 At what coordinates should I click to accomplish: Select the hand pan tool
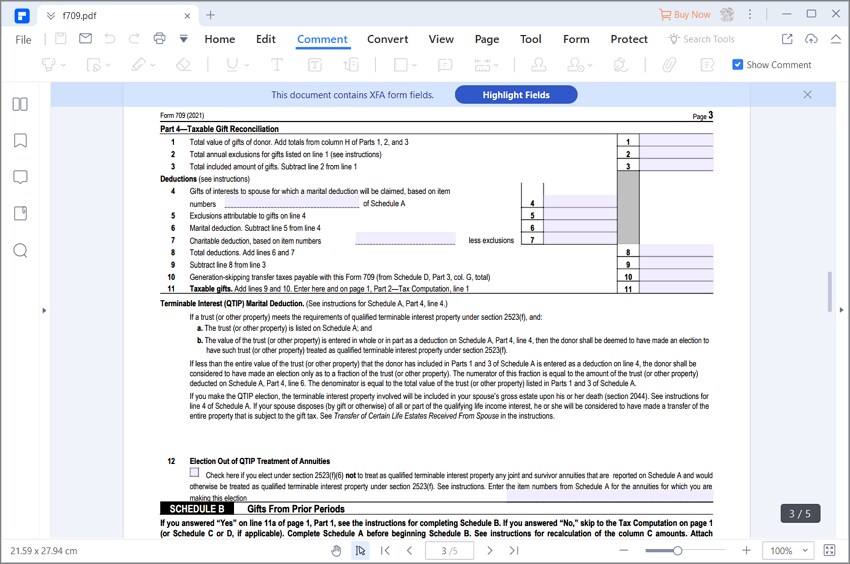pyautogui.click(x=336, y=550)
